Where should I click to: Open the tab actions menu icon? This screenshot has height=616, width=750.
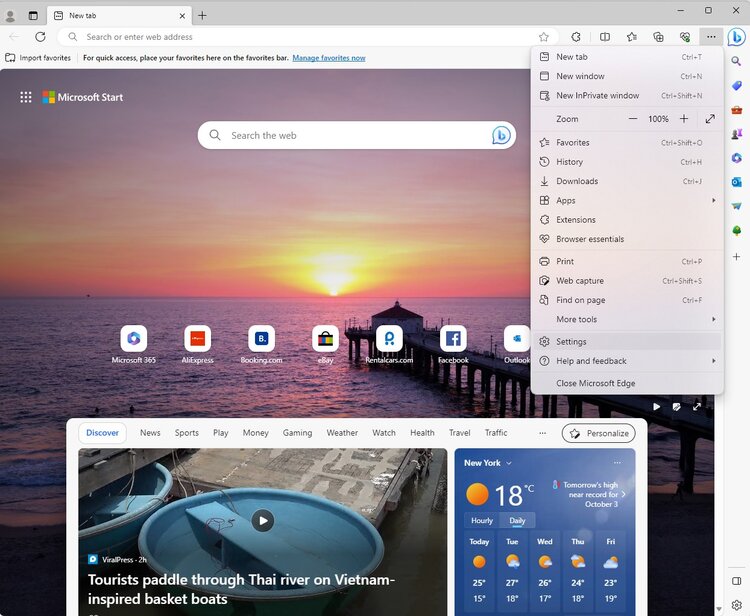pyautogui.click(x=33, y=16)
